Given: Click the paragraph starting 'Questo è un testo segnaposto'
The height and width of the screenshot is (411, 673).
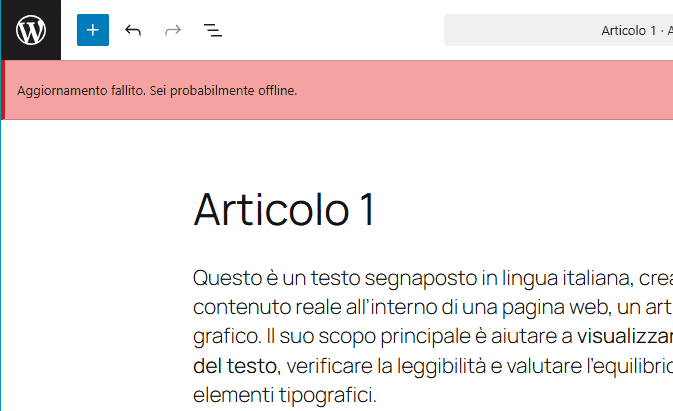Looking at the screenshot, I should point(433,336).
